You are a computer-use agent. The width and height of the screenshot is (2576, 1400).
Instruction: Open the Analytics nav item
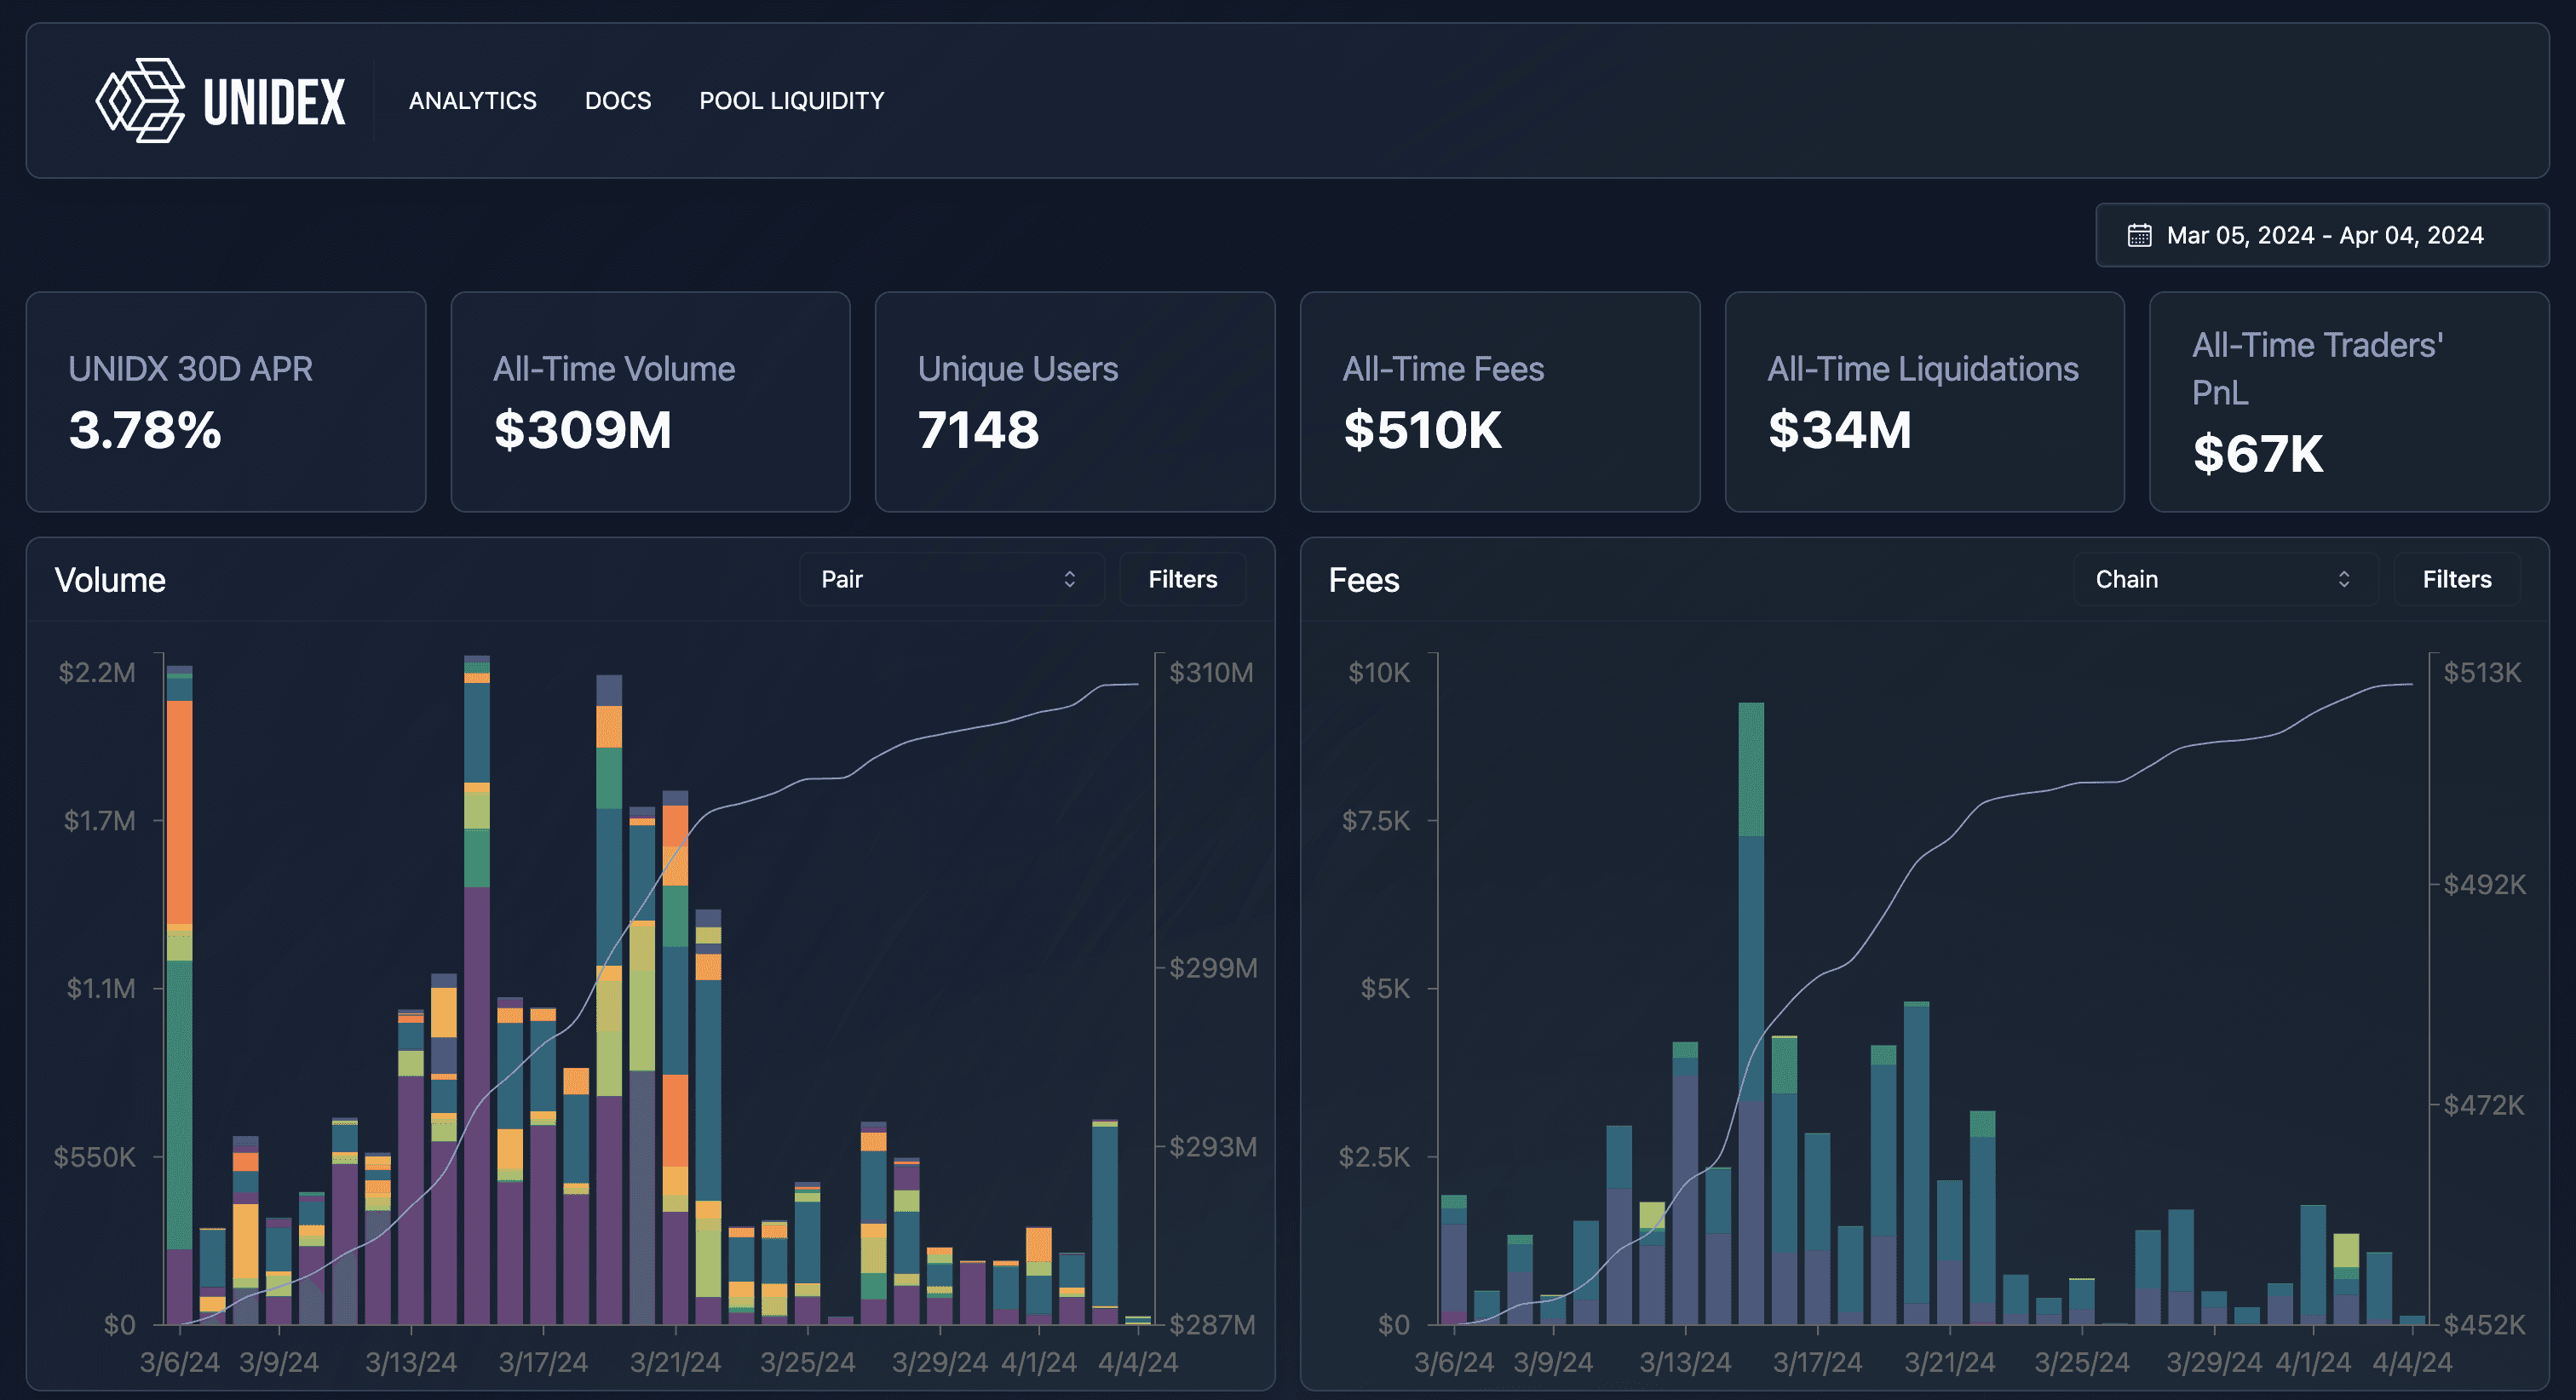tap(472, 101)
